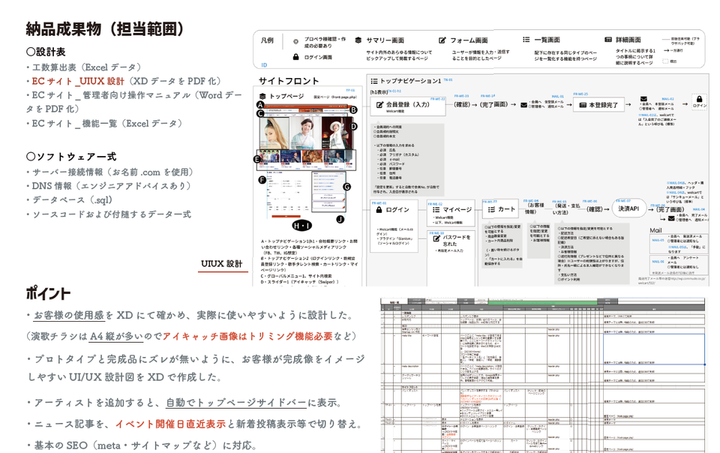Screen dimensions: 720x453
Task: Click the red イベント開催日直近表示 text
Action: (170, 424)
